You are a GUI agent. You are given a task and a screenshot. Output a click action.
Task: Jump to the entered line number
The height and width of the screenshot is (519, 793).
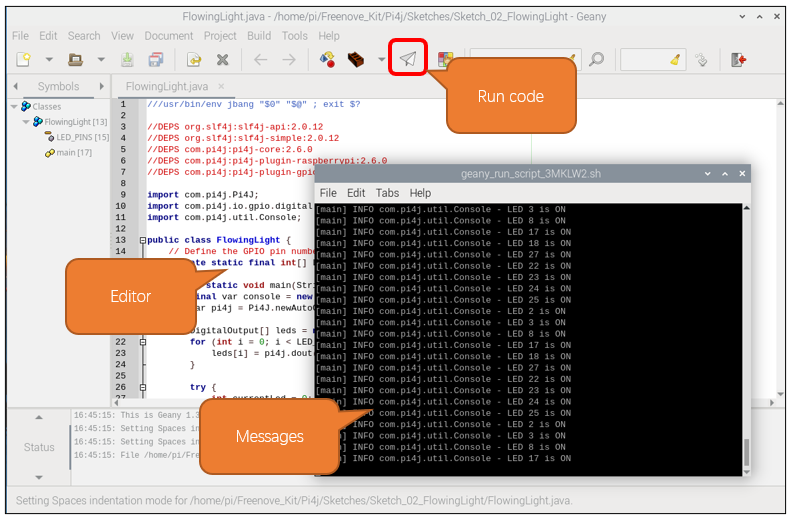(701, 60)
